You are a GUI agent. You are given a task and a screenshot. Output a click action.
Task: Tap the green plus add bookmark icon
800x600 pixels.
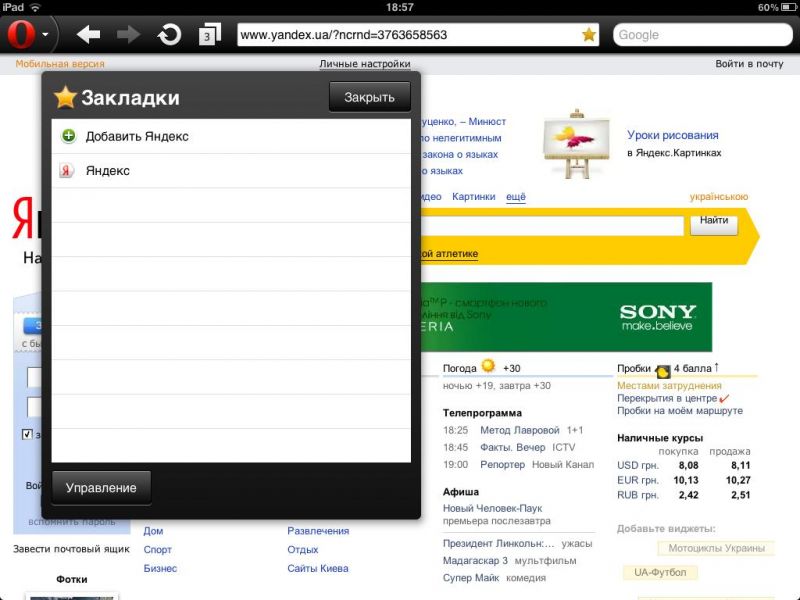tap(68, 136)
